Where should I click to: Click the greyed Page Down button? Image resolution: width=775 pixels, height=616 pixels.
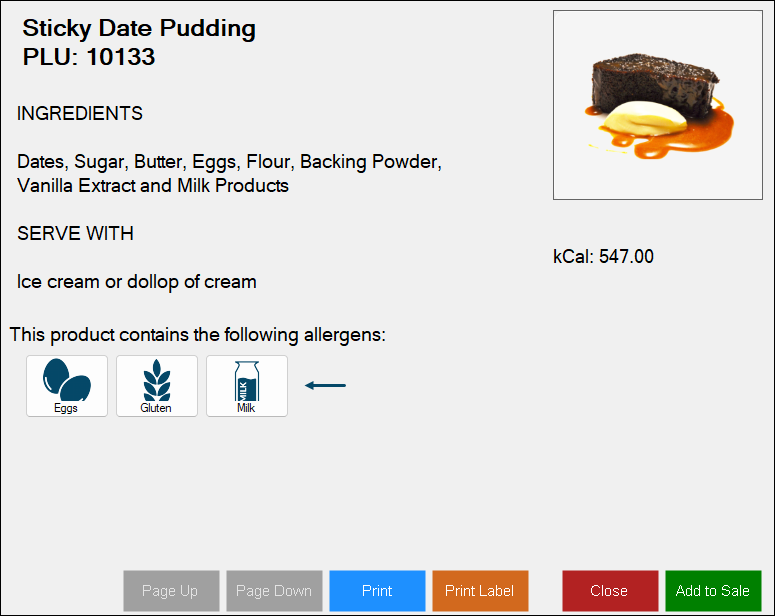pyautogui.click(x=274, y=591)
